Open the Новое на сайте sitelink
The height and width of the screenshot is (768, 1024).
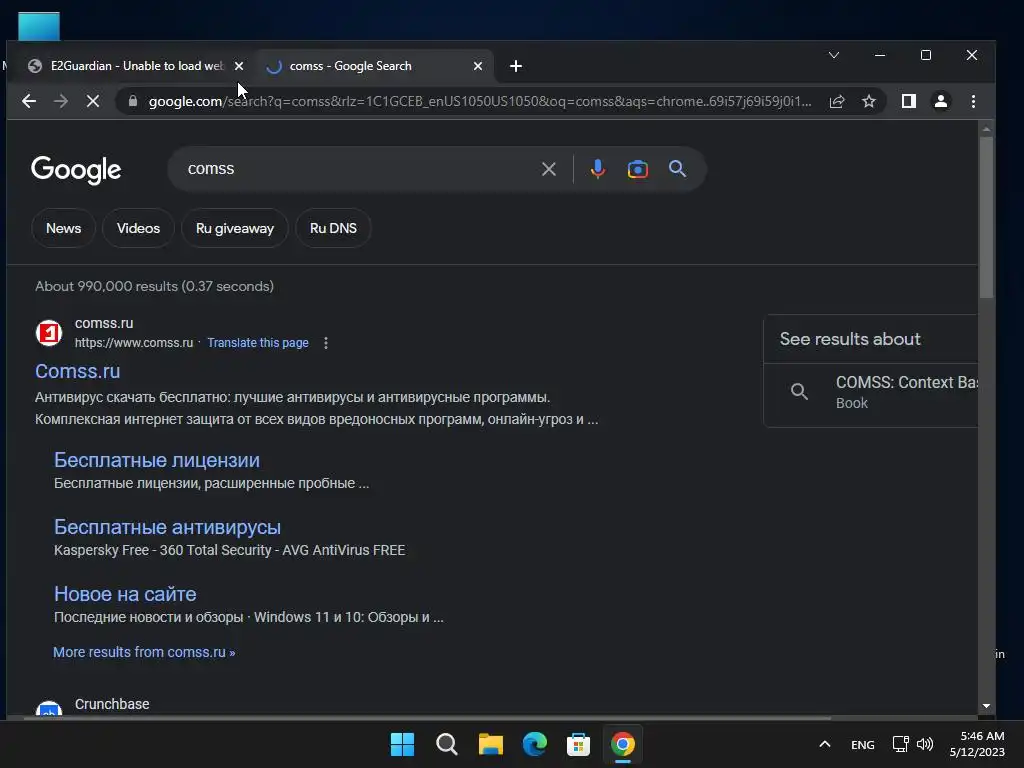[125, 594]
